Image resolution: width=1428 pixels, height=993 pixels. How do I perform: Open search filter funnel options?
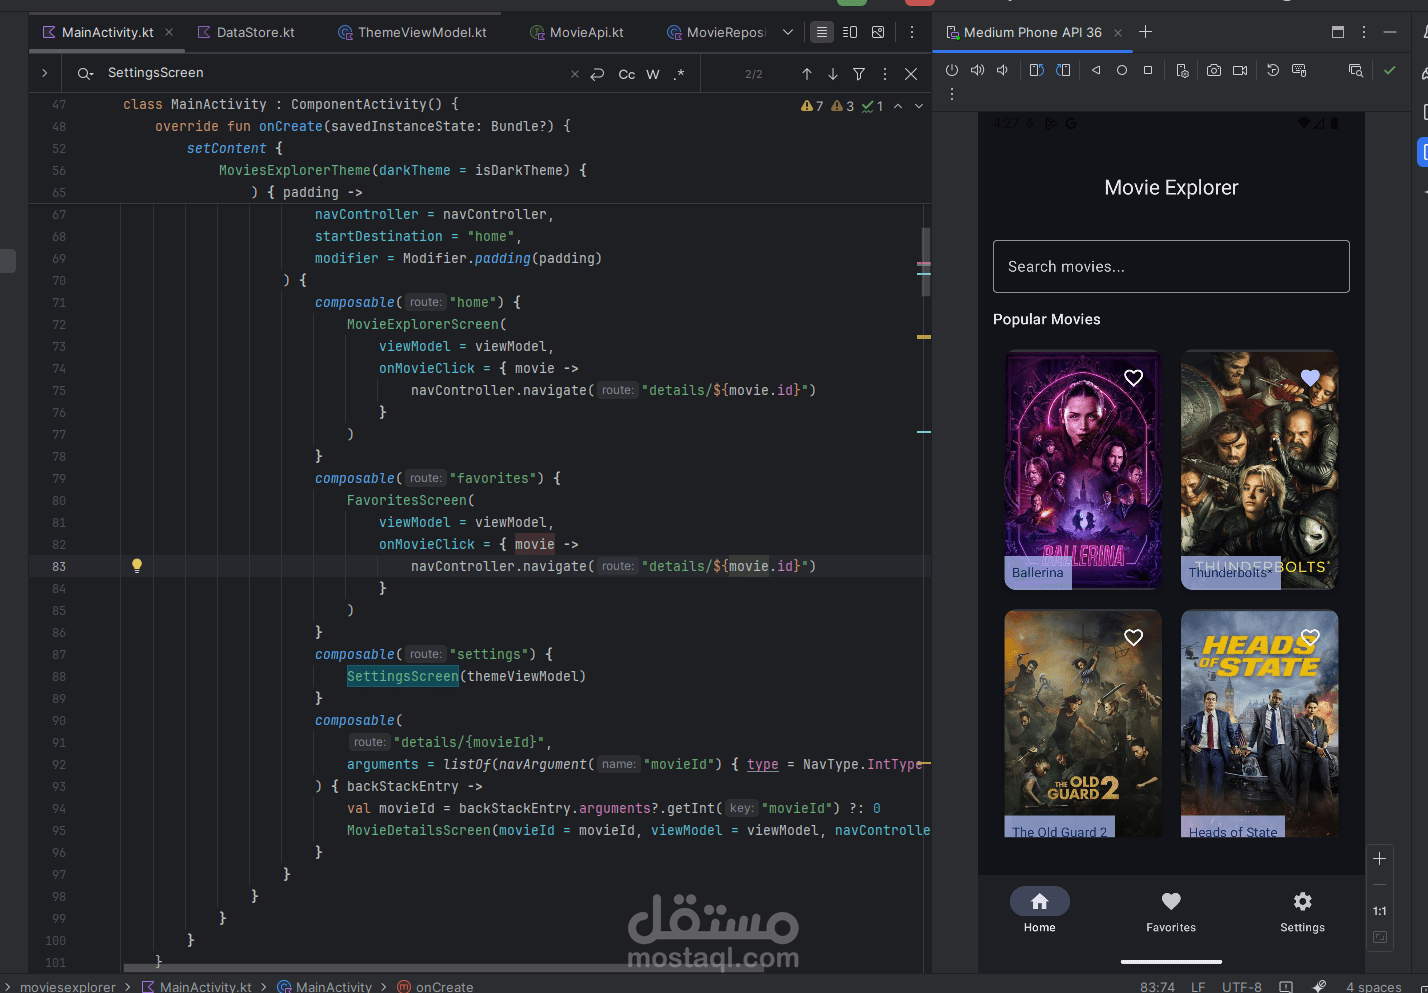coord(859,74)
